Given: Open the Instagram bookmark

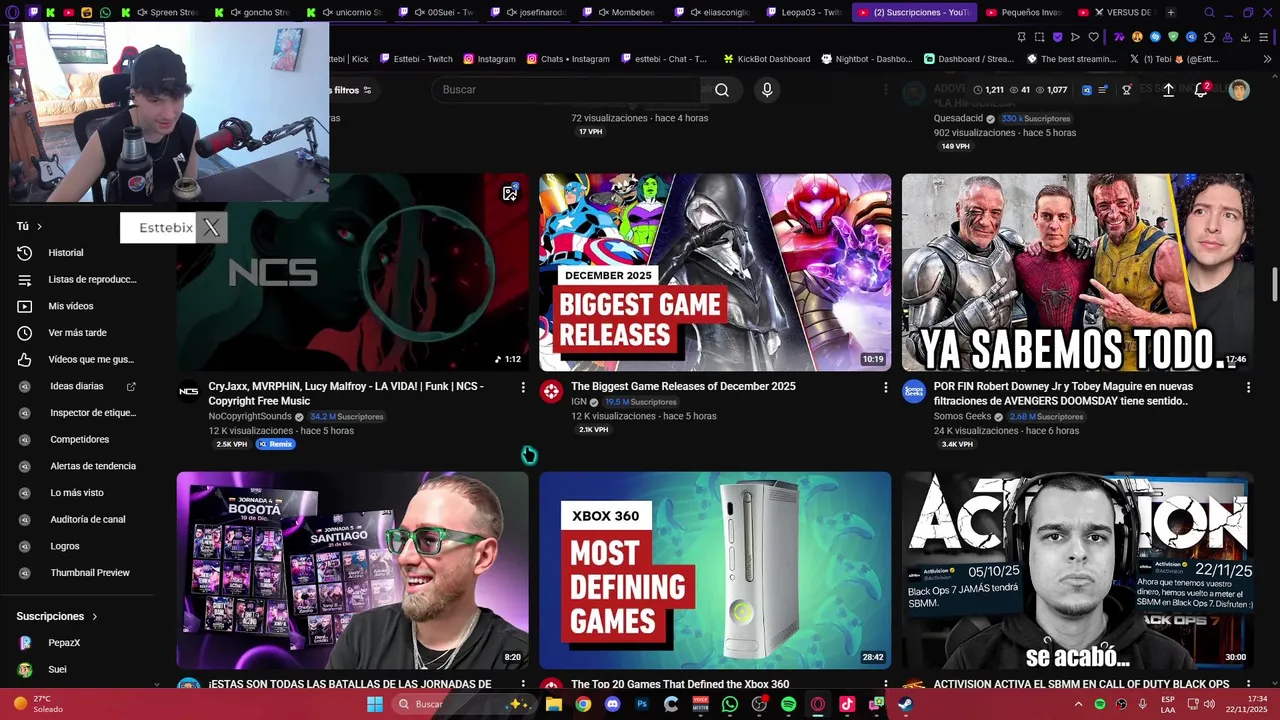Looking at the screenshot, I should pyautogui.click(x=488, y=59).
